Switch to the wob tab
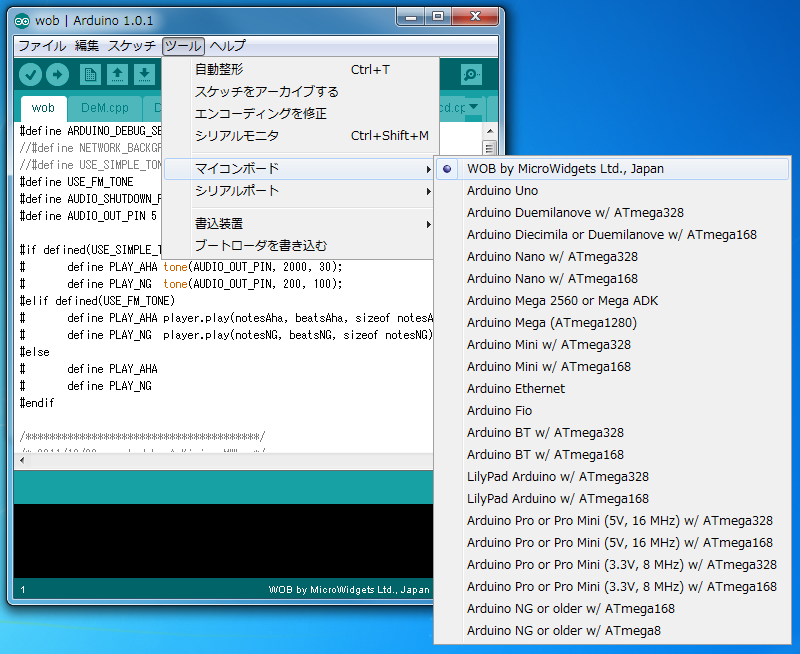Screen dimensions: 800x654 tap(43, 108)
